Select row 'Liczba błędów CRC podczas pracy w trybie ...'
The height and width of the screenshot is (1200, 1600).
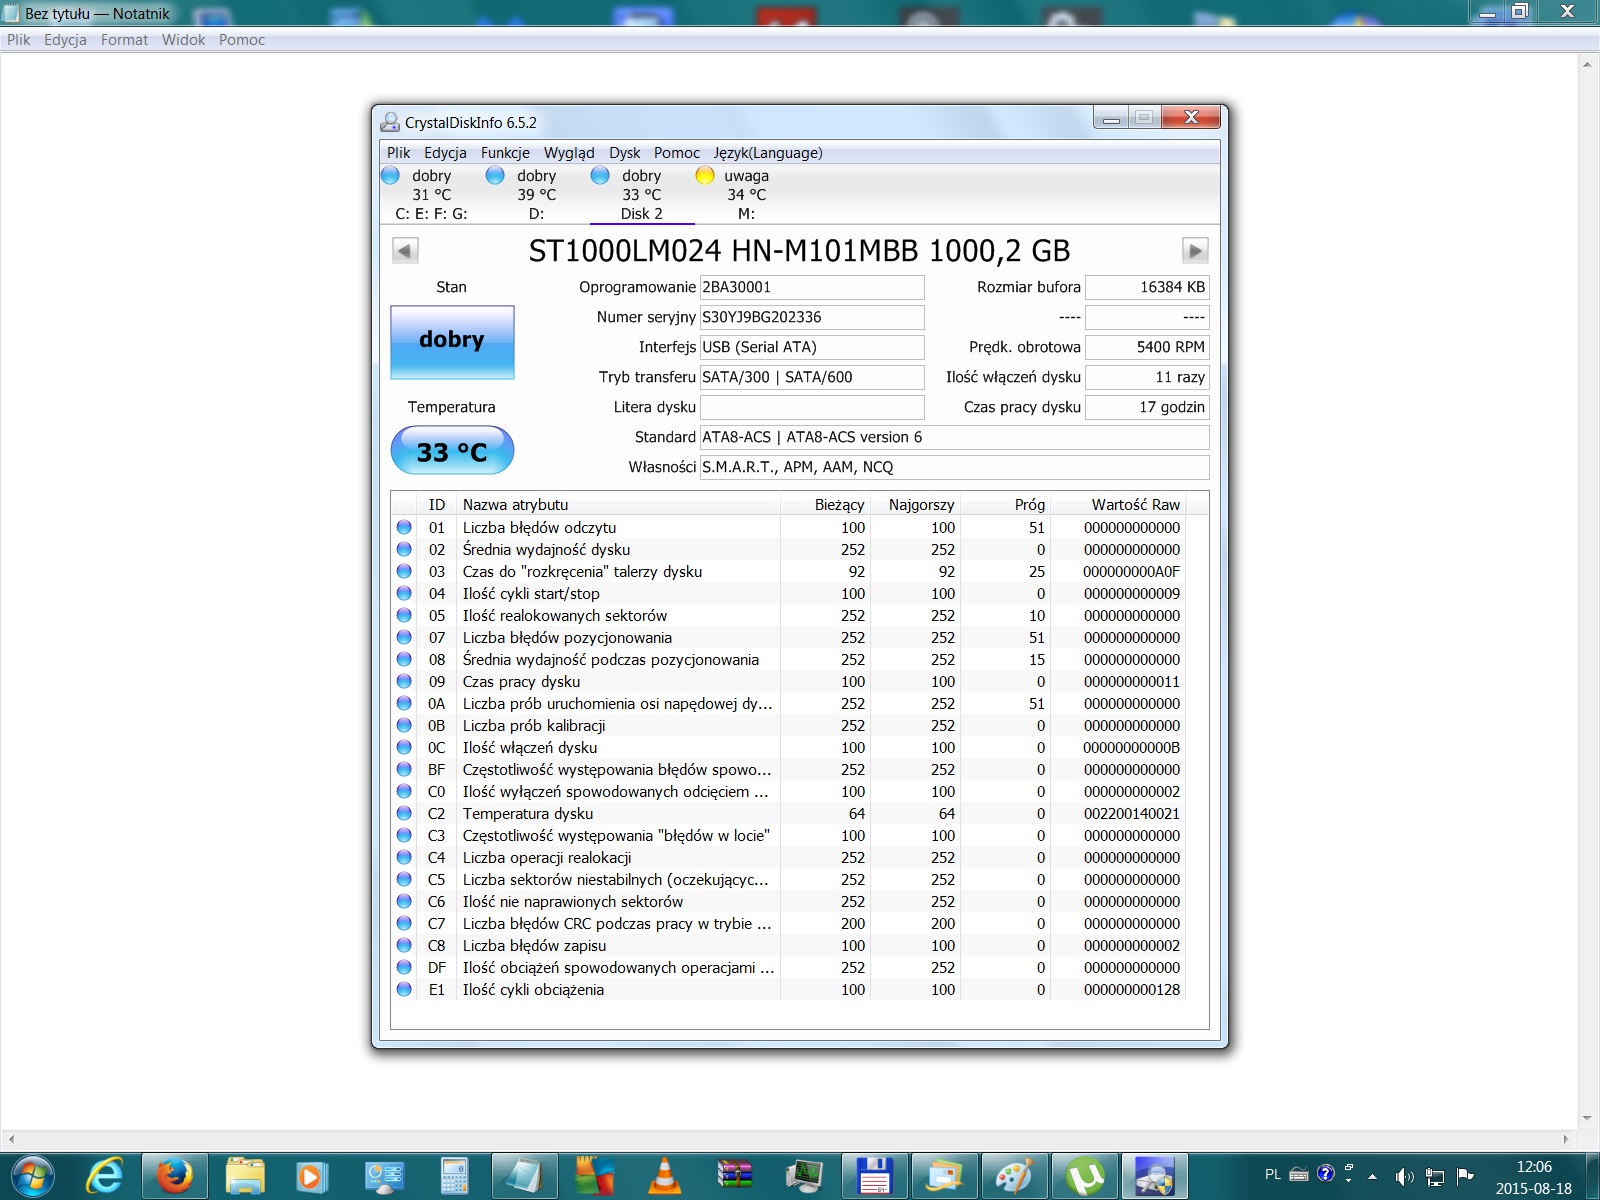(x=788, y=923)
